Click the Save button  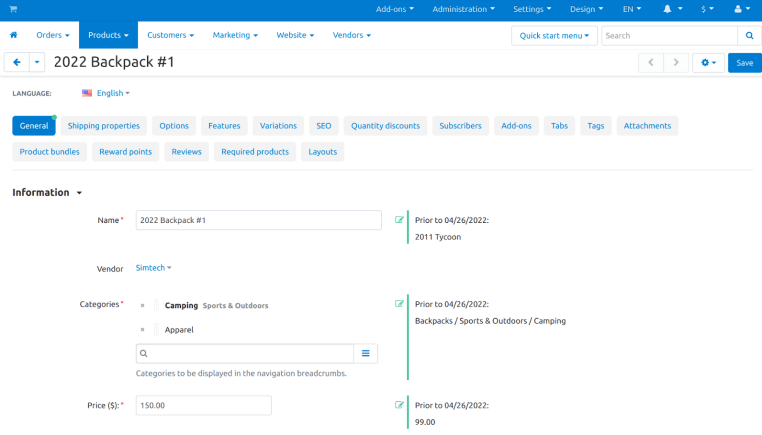click(744, 62)
